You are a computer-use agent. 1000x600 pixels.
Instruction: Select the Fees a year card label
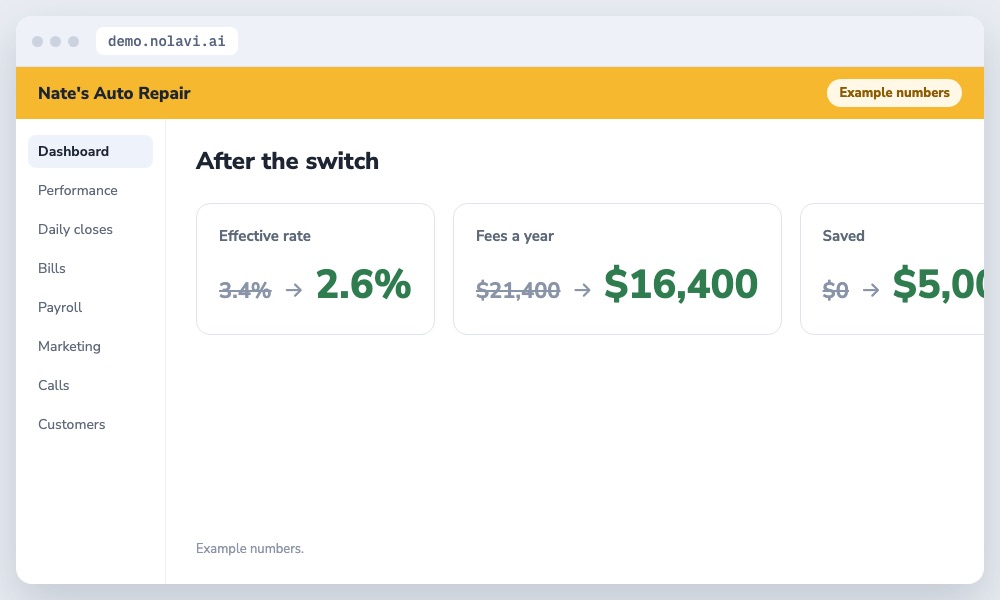click(515, 236)
